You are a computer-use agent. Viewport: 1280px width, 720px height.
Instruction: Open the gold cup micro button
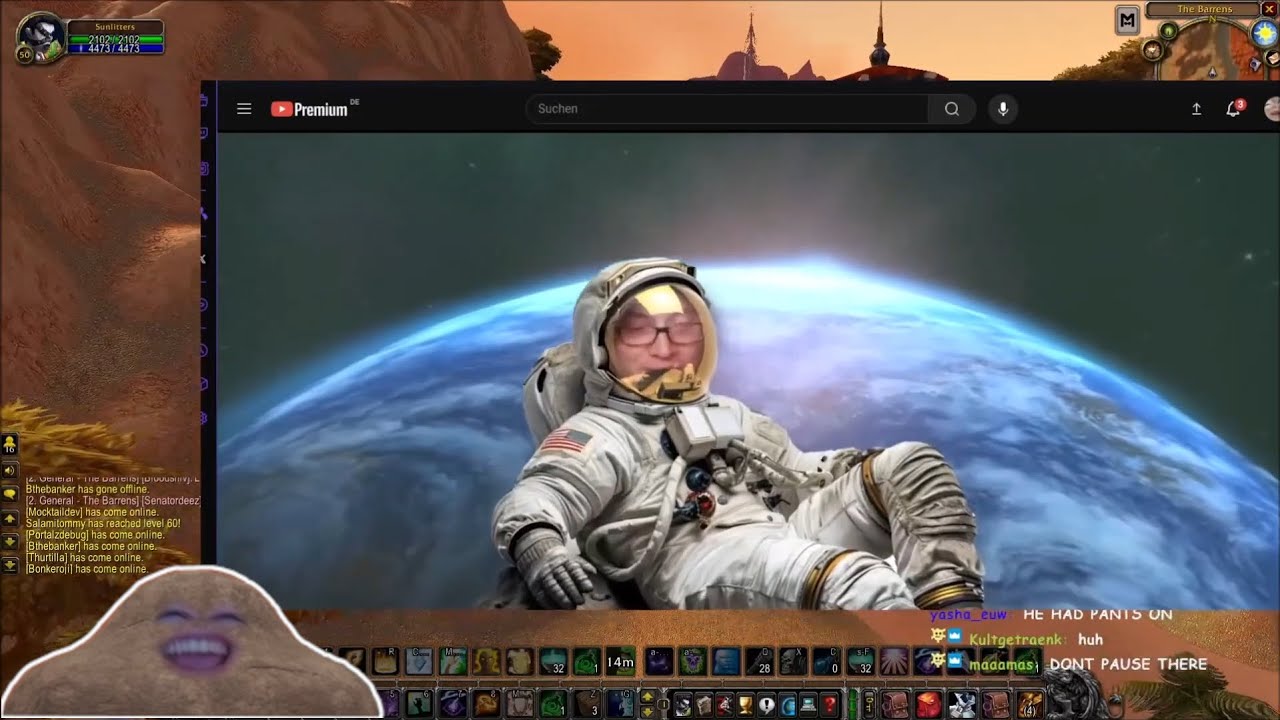pyautogui.click(x=746, y=705)
